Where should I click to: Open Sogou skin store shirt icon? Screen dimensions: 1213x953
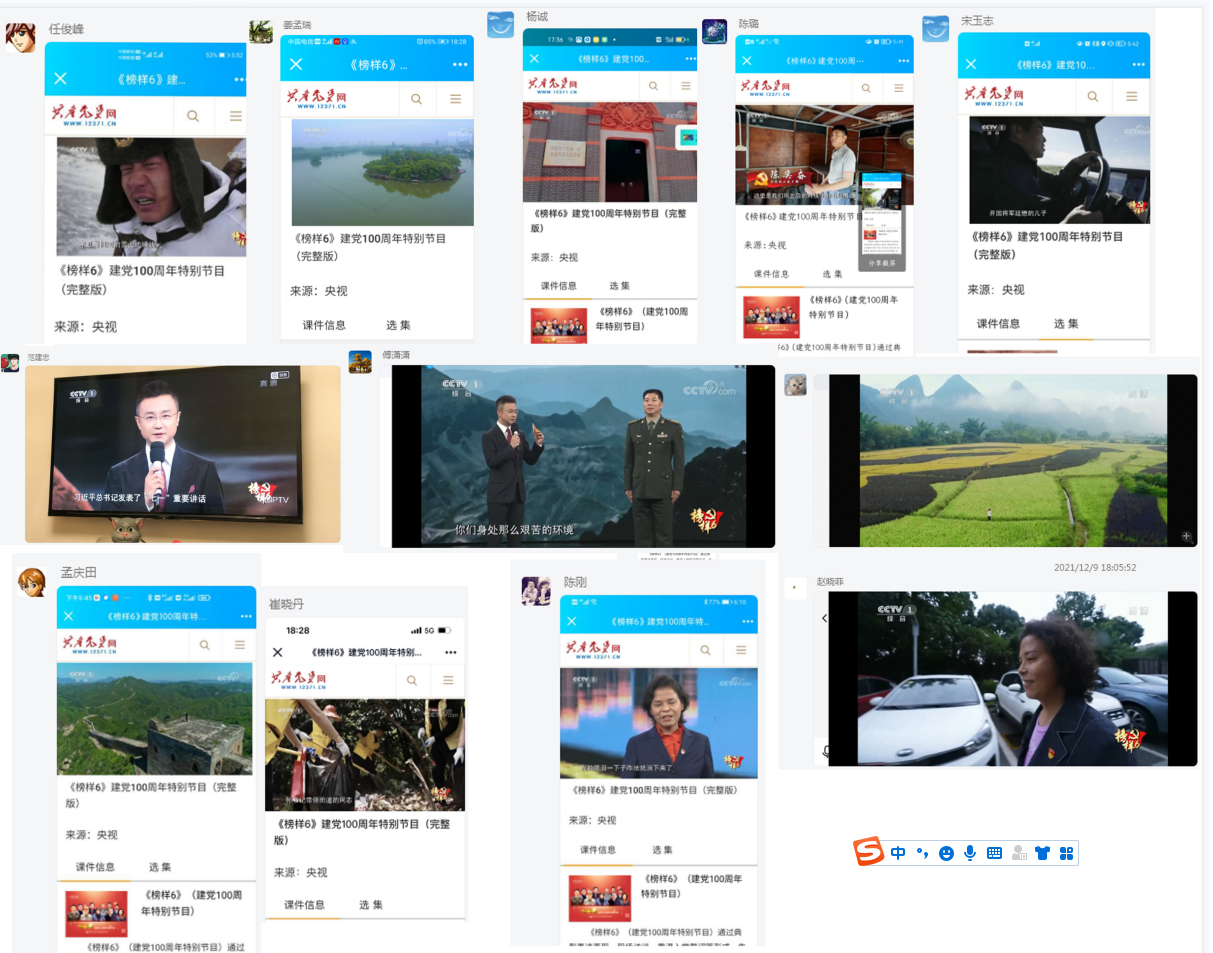(x=1042, y=853)
